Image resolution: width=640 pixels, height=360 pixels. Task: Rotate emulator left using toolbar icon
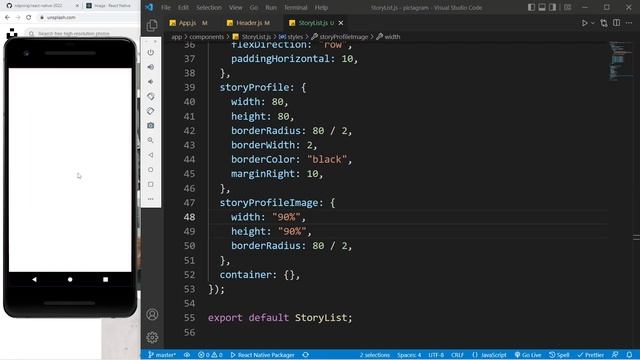tap(151, 96)
